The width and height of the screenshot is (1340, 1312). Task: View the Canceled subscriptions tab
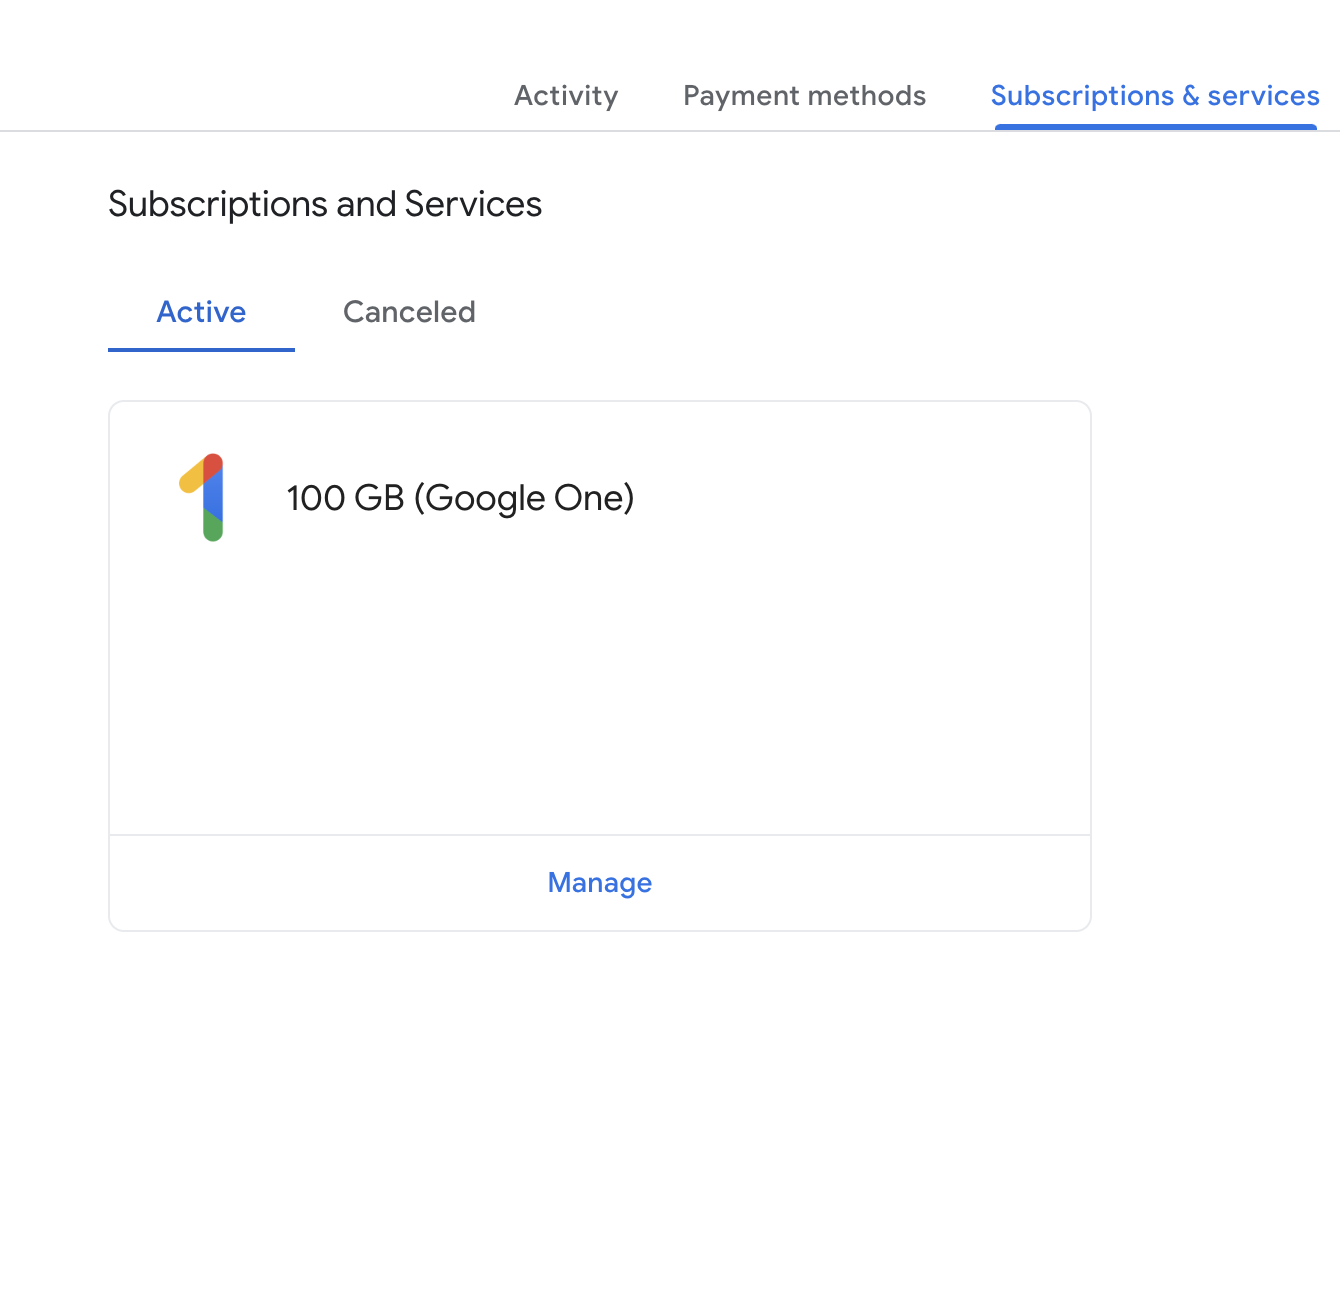click(x=409, y=312)
